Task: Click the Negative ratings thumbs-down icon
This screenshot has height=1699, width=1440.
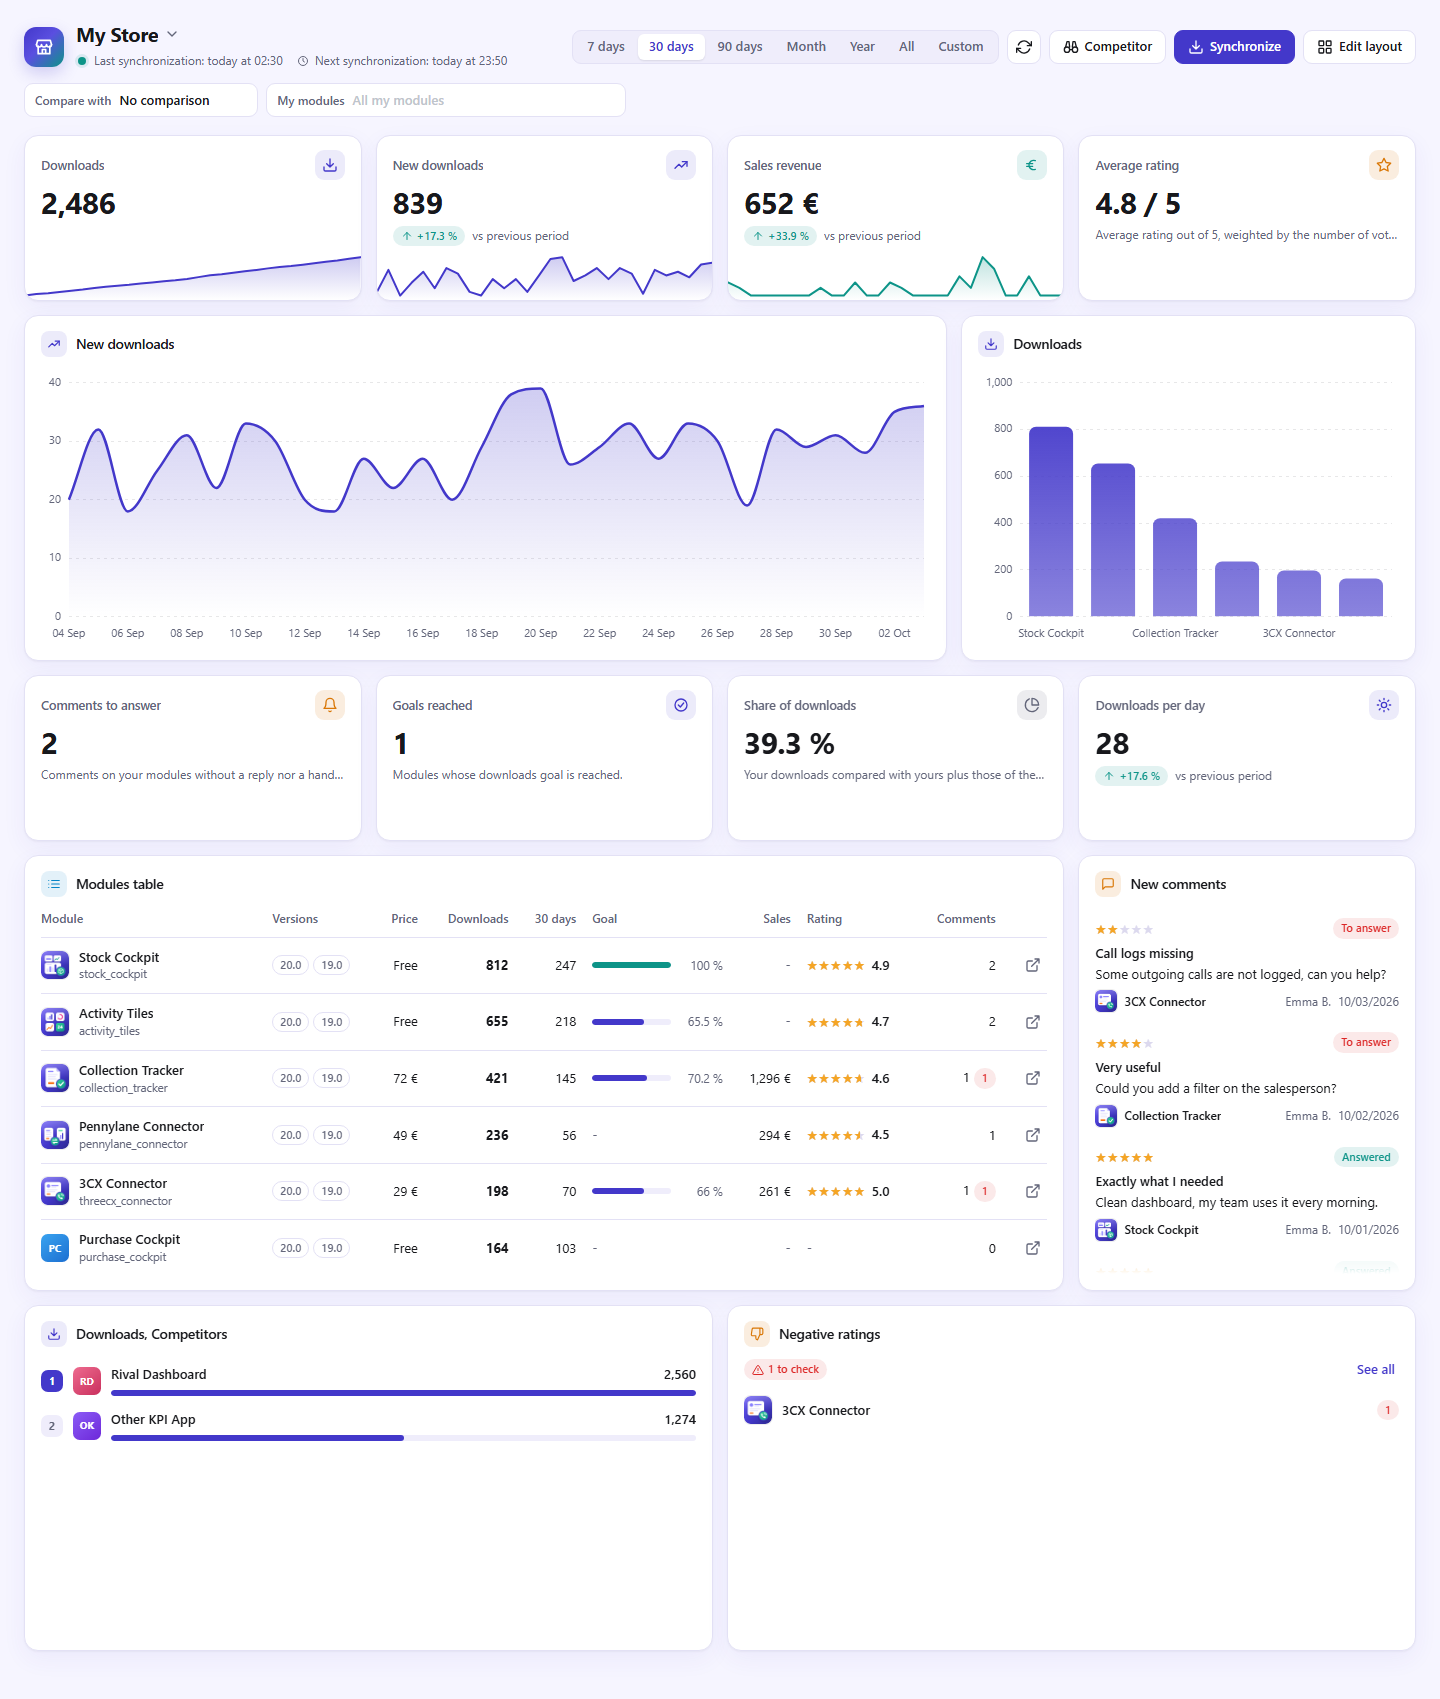Action: click(x=757, y=1334)
